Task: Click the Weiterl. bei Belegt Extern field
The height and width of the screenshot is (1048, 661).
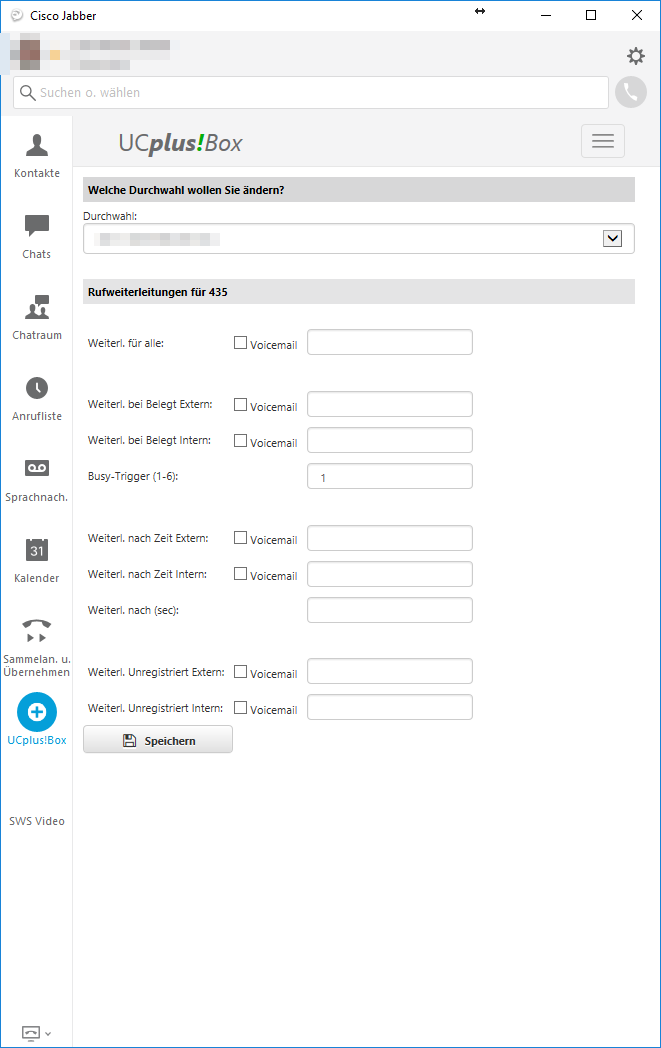Action: 390,404
